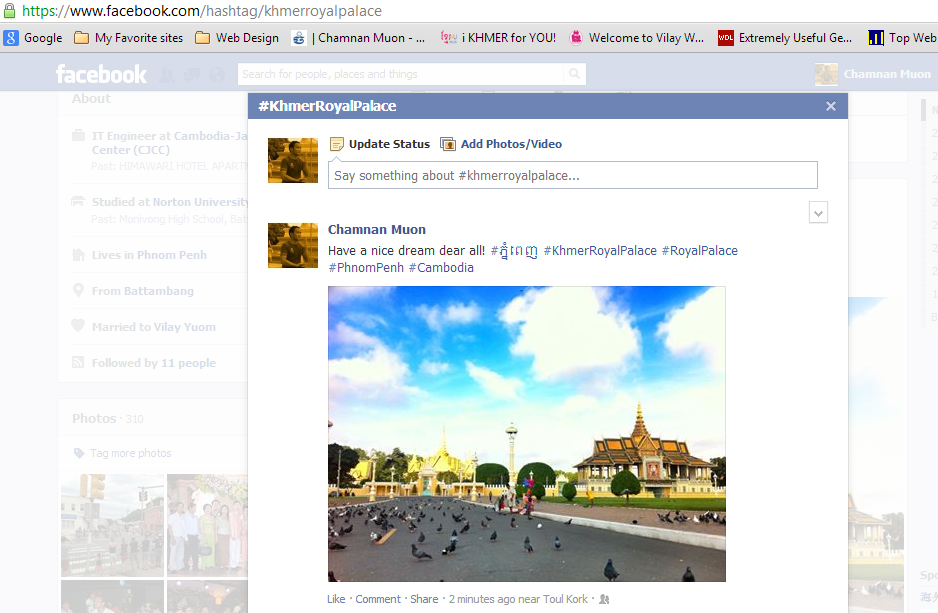Open the post options dropdown arrow
The height and width of the screenshot is (613, 938).
[x=818, y=212]
